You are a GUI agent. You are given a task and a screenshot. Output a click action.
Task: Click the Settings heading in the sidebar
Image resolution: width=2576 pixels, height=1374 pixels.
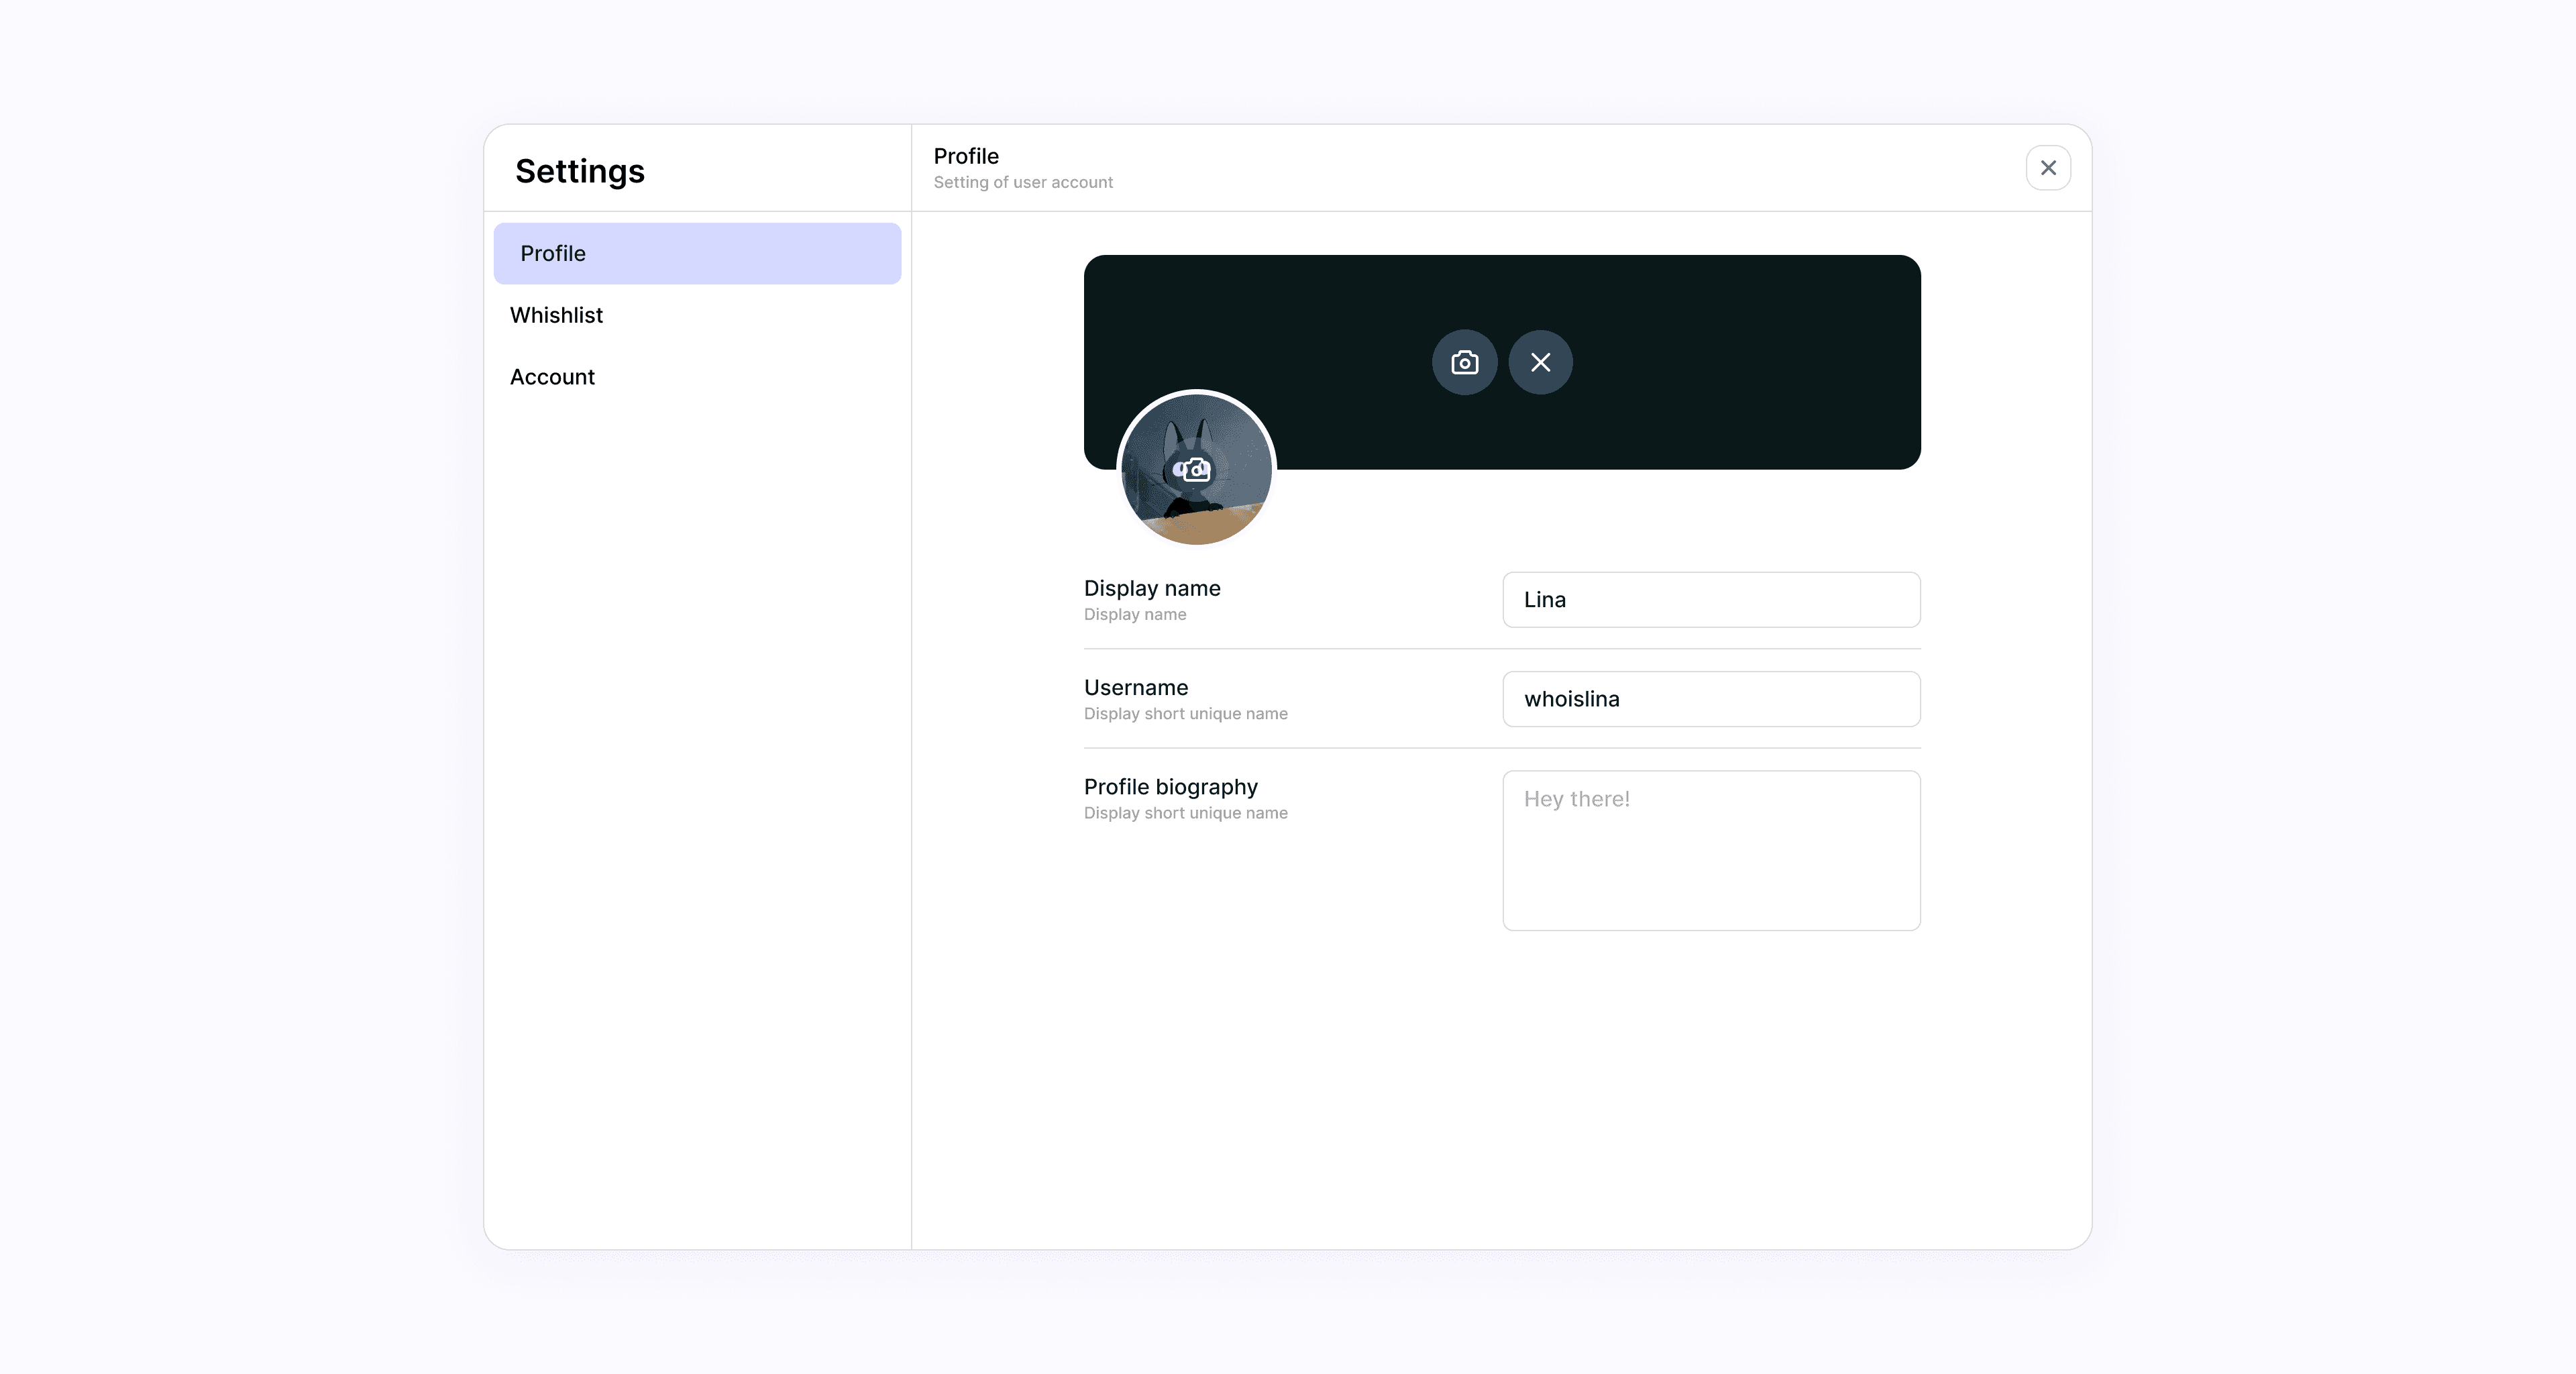coord(580,171)
